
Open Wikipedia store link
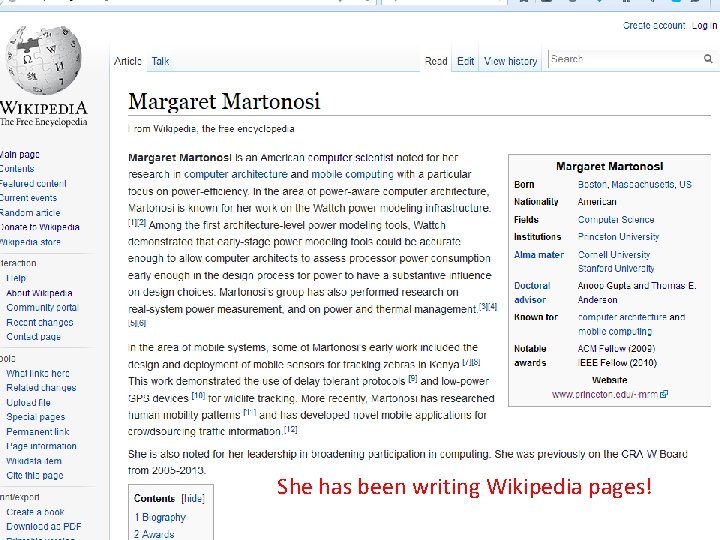pyautogui.click(x=30, y=242)
